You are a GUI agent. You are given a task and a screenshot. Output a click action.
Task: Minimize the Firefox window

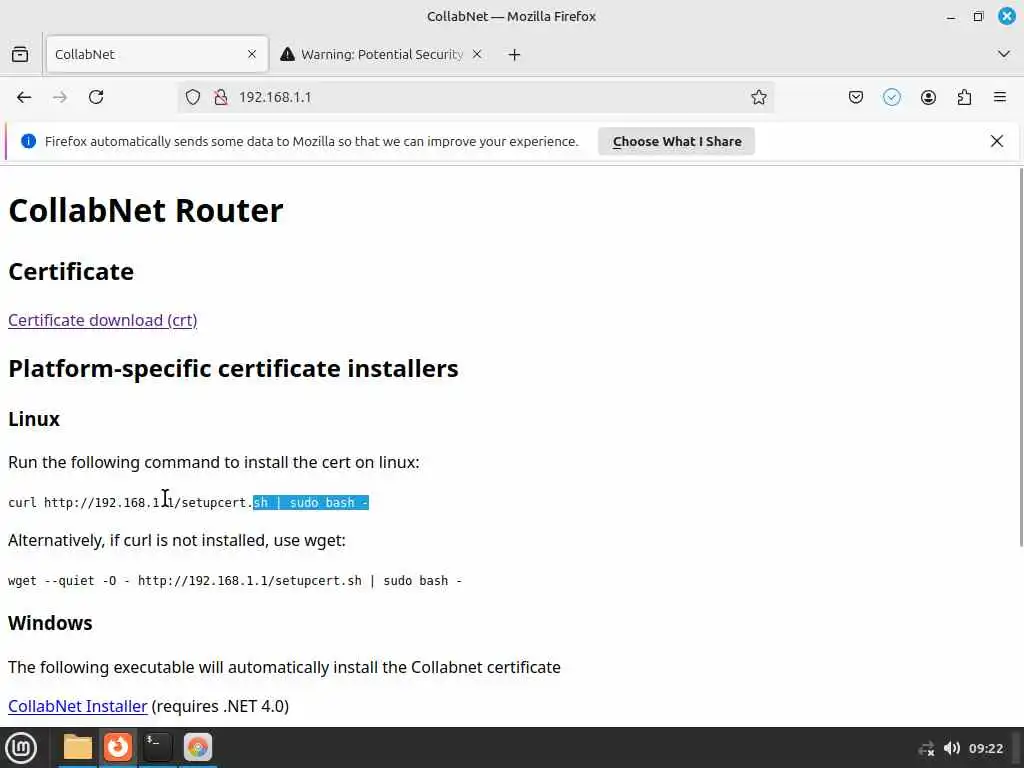(951, 16)
